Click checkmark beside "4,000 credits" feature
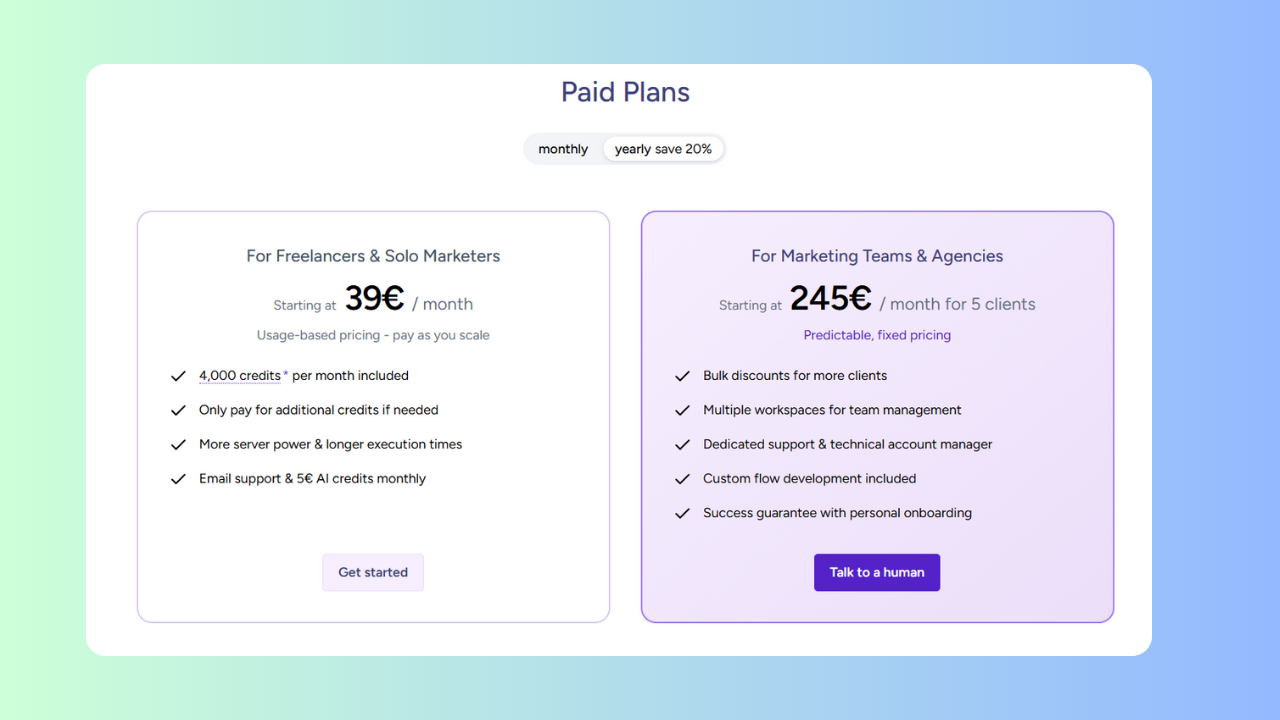The width and height of the screenshot is (1280, 720). click(x=178, y=375)
